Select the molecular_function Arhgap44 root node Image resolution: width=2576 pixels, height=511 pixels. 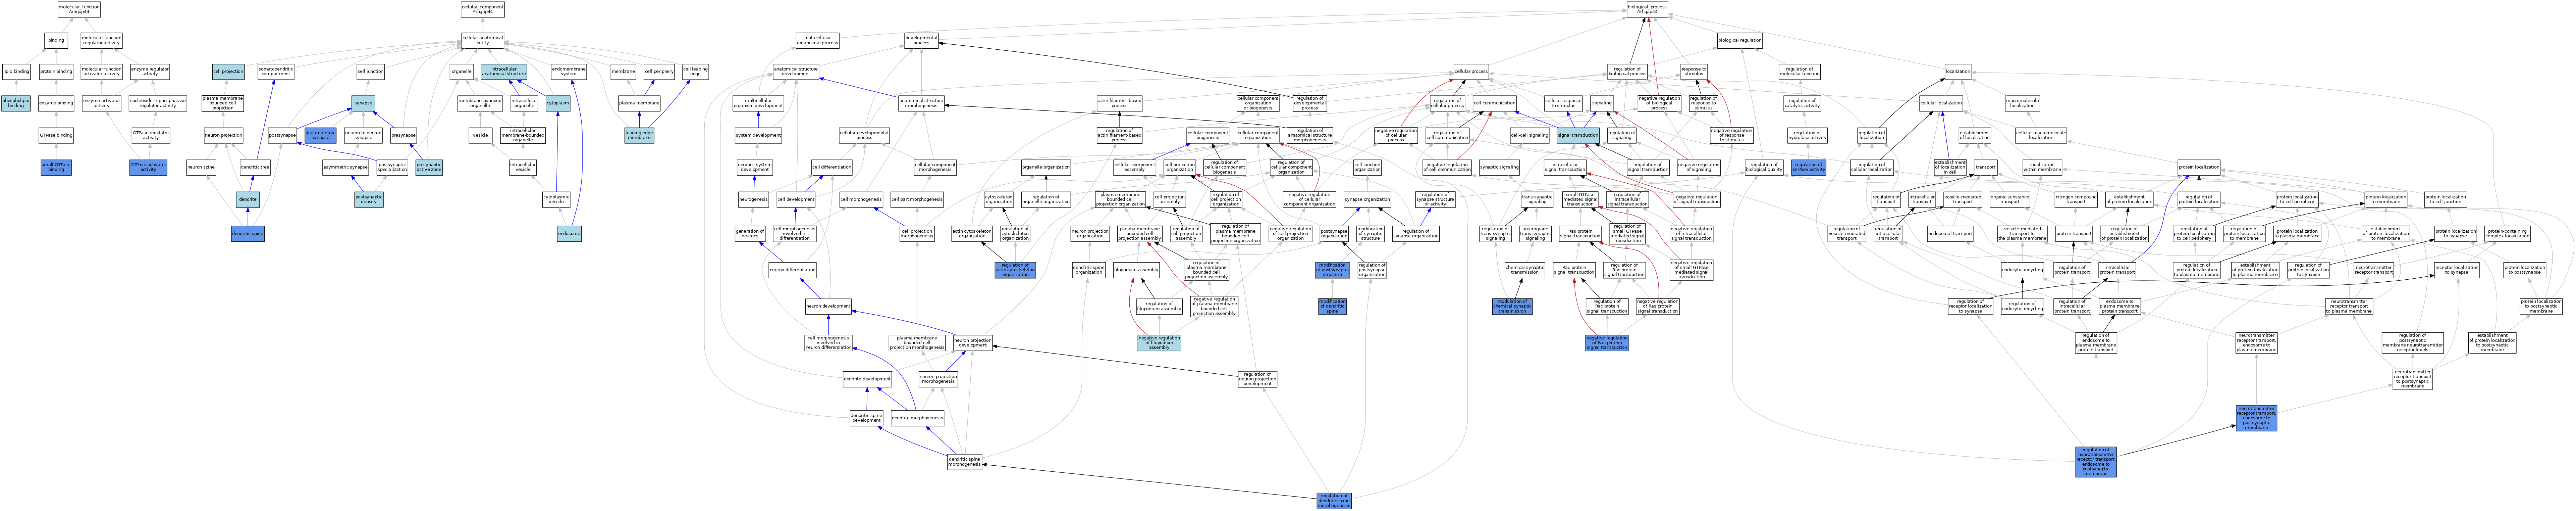[x=79, y=10]
